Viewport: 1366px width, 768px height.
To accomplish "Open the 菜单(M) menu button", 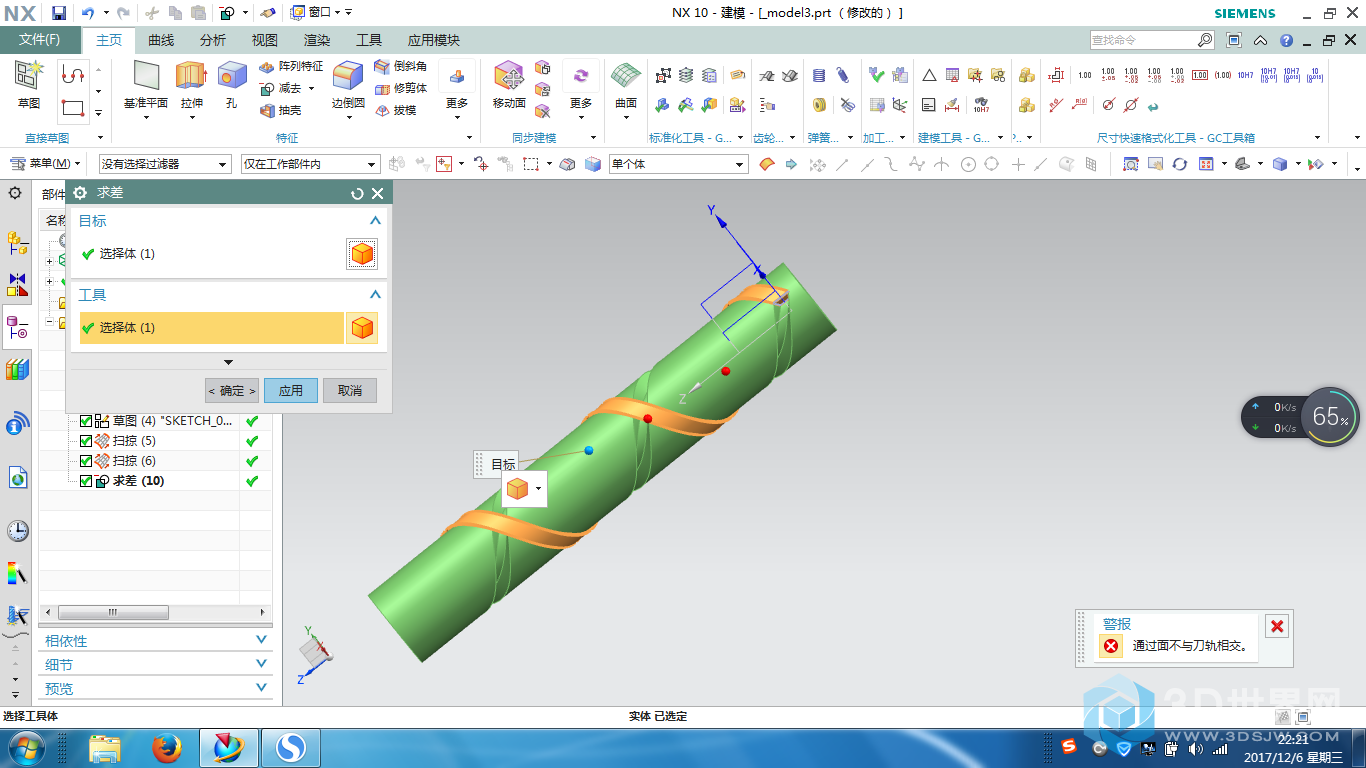I will click(x=43, y=164).
